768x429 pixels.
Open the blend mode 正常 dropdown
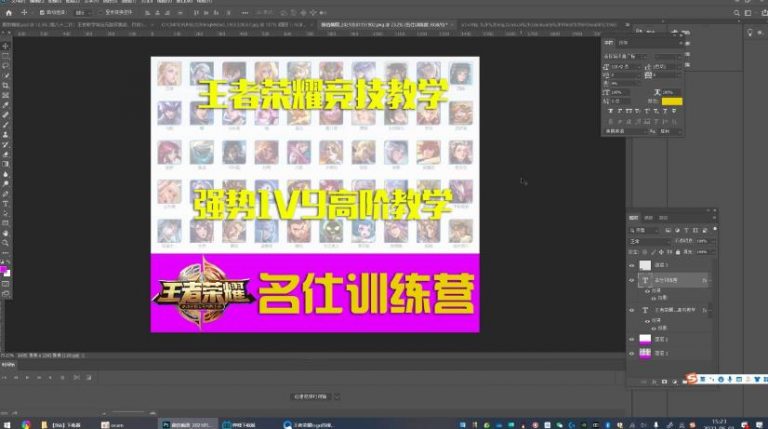(649, 241)
